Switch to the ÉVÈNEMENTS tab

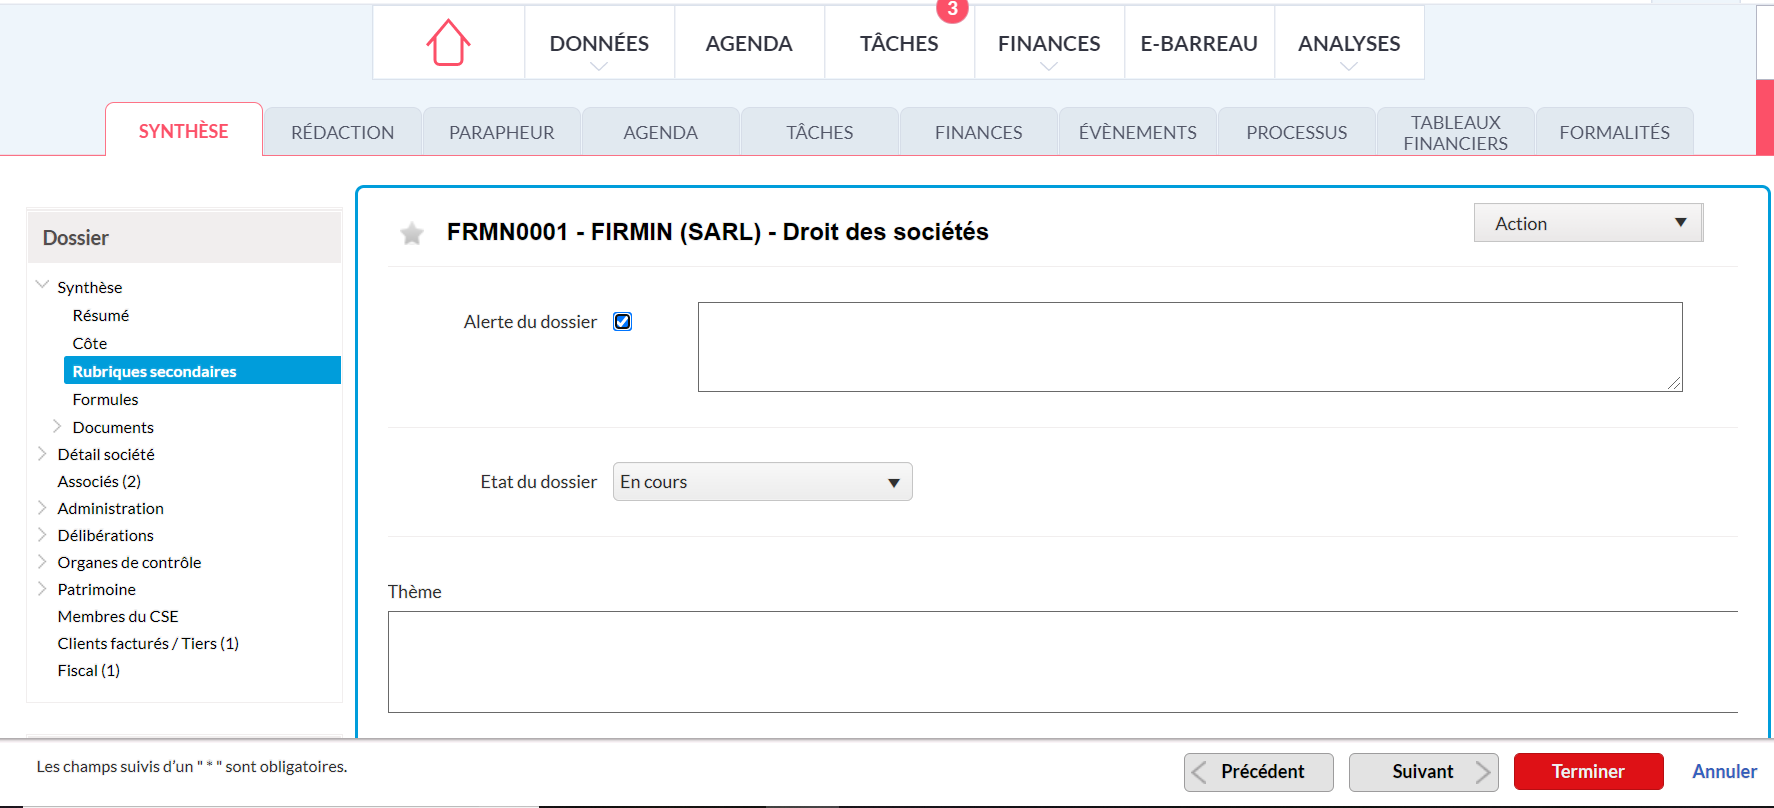pyautogui.click(x=1137, y=132)
